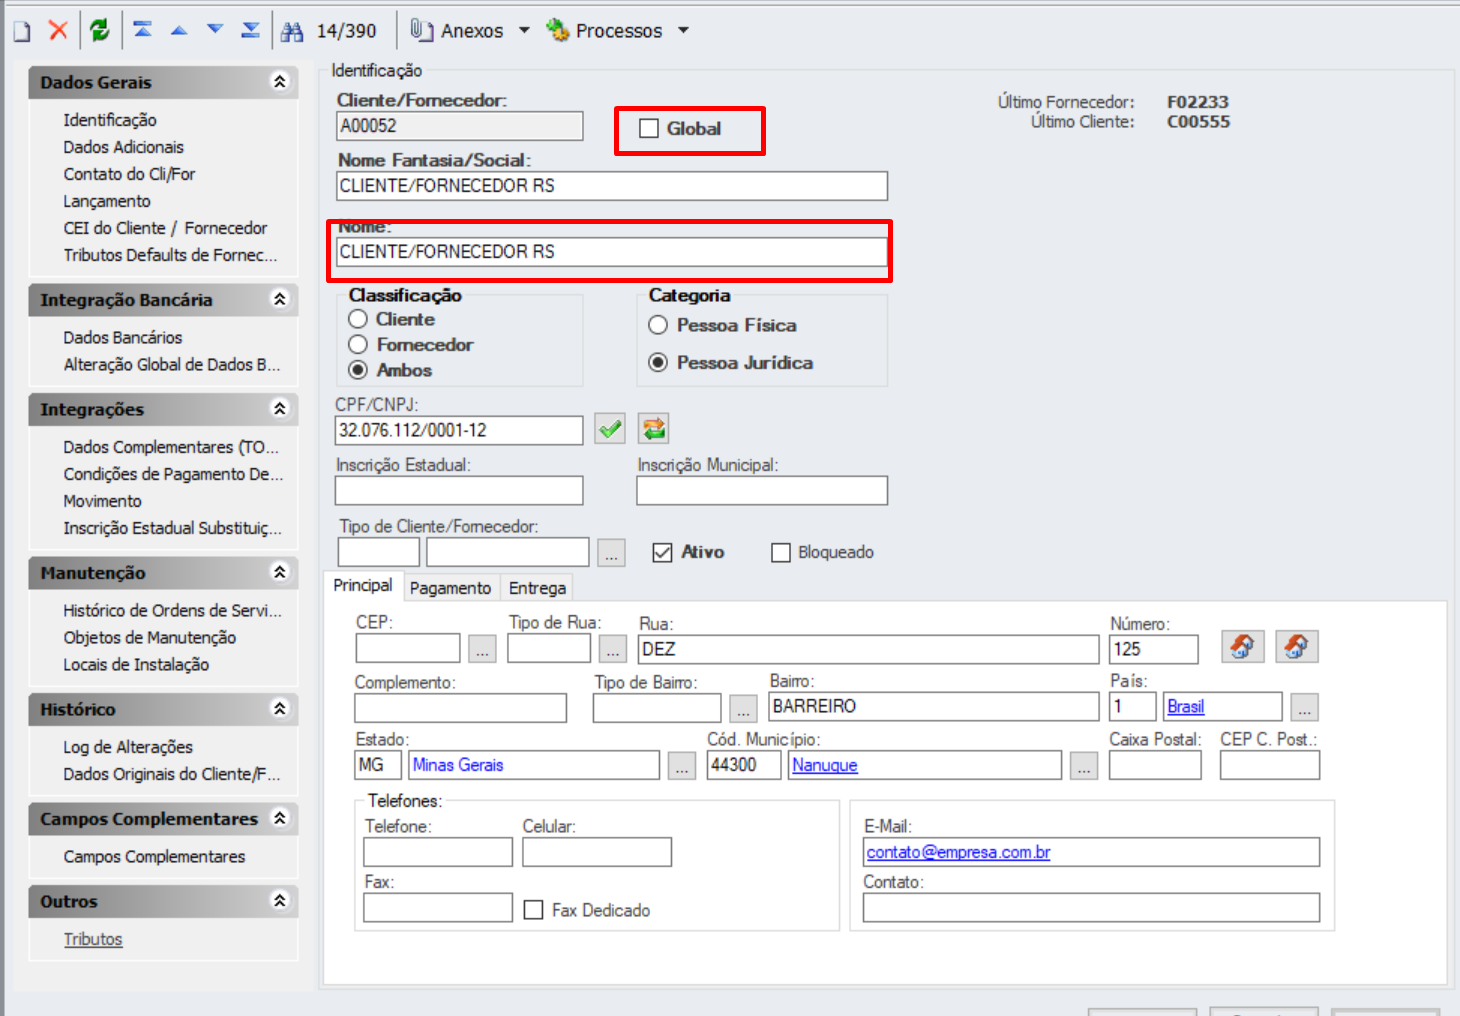This screenshot has width=1460, height=1016.
Task: Go to the next record arrow
Action: [215, 30]
